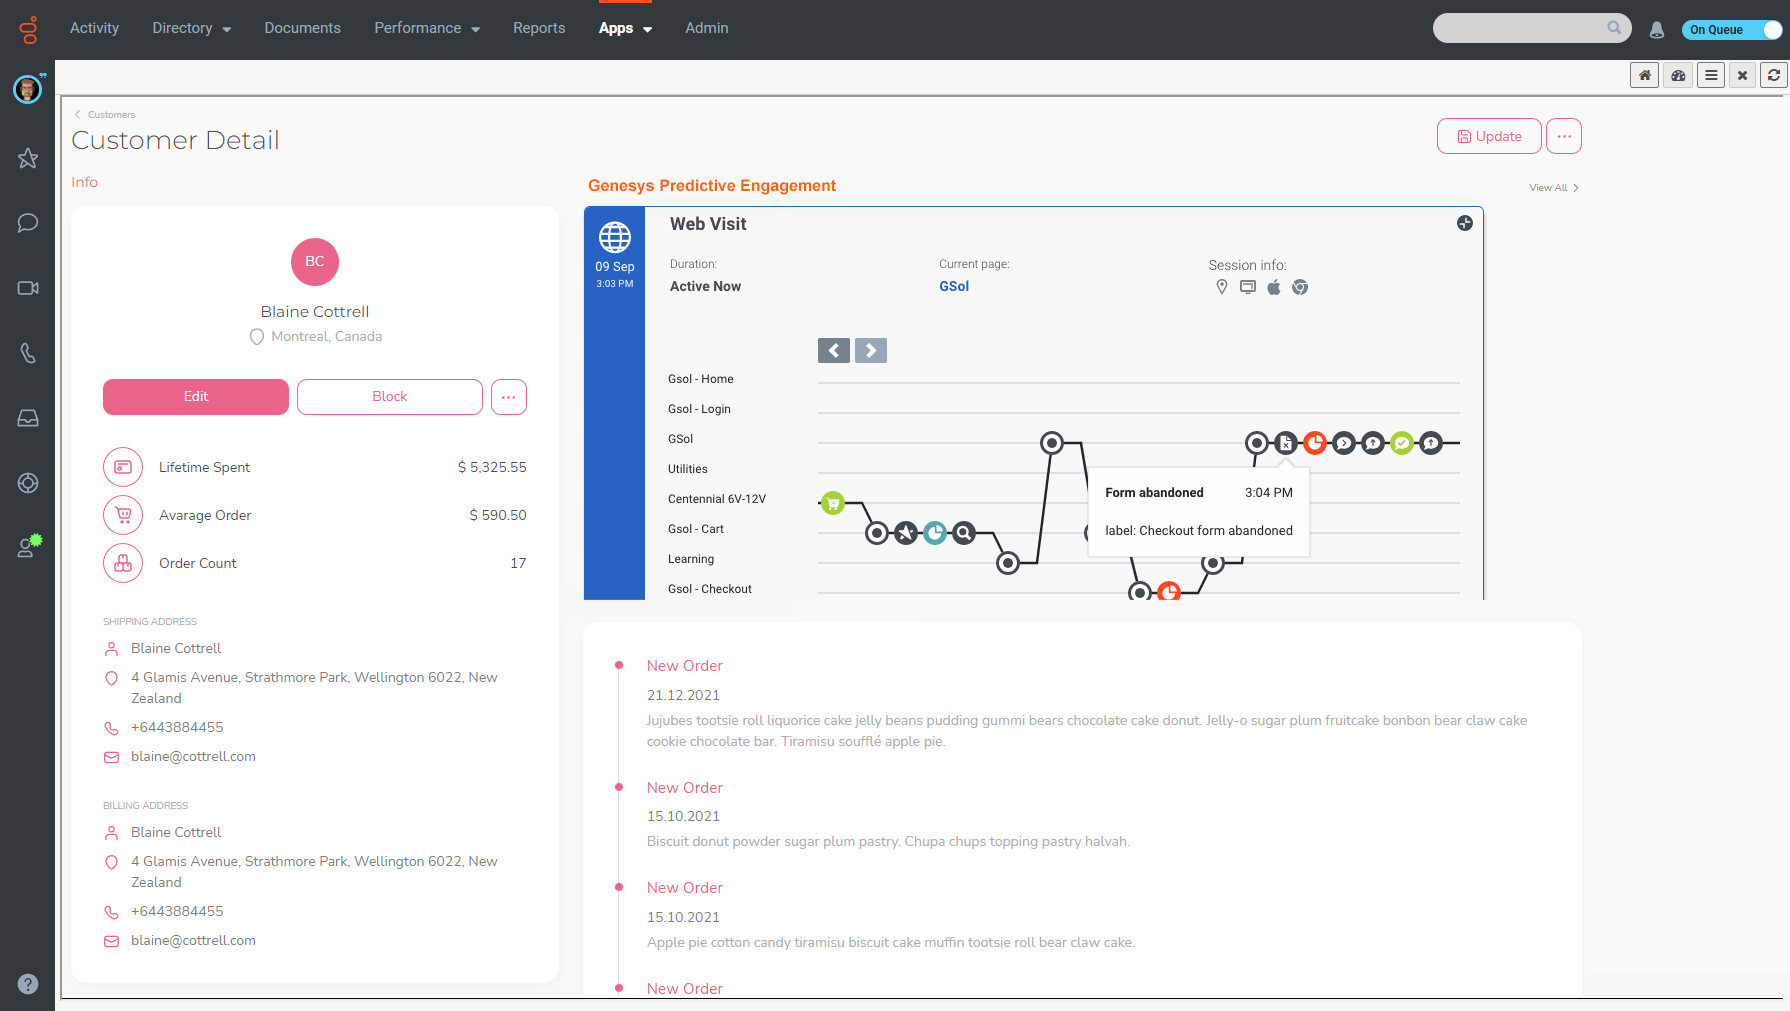Expand the Apps dropdown menu
Screen dimensions: 1790x1011
pos(625,28)
